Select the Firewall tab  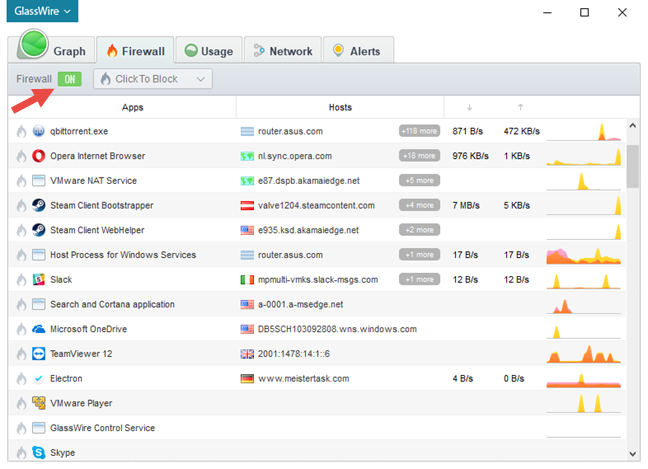coord(136,50)
